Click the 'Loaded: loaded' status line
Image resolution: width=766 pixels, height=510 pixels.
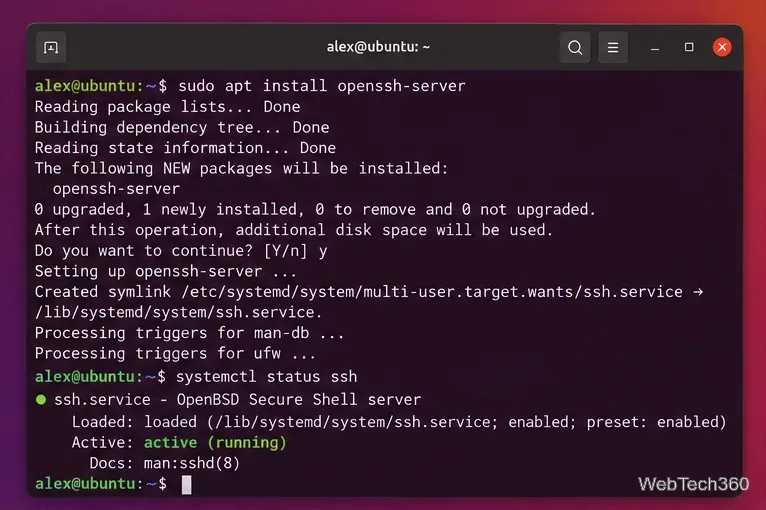click(x=399, y=422)
